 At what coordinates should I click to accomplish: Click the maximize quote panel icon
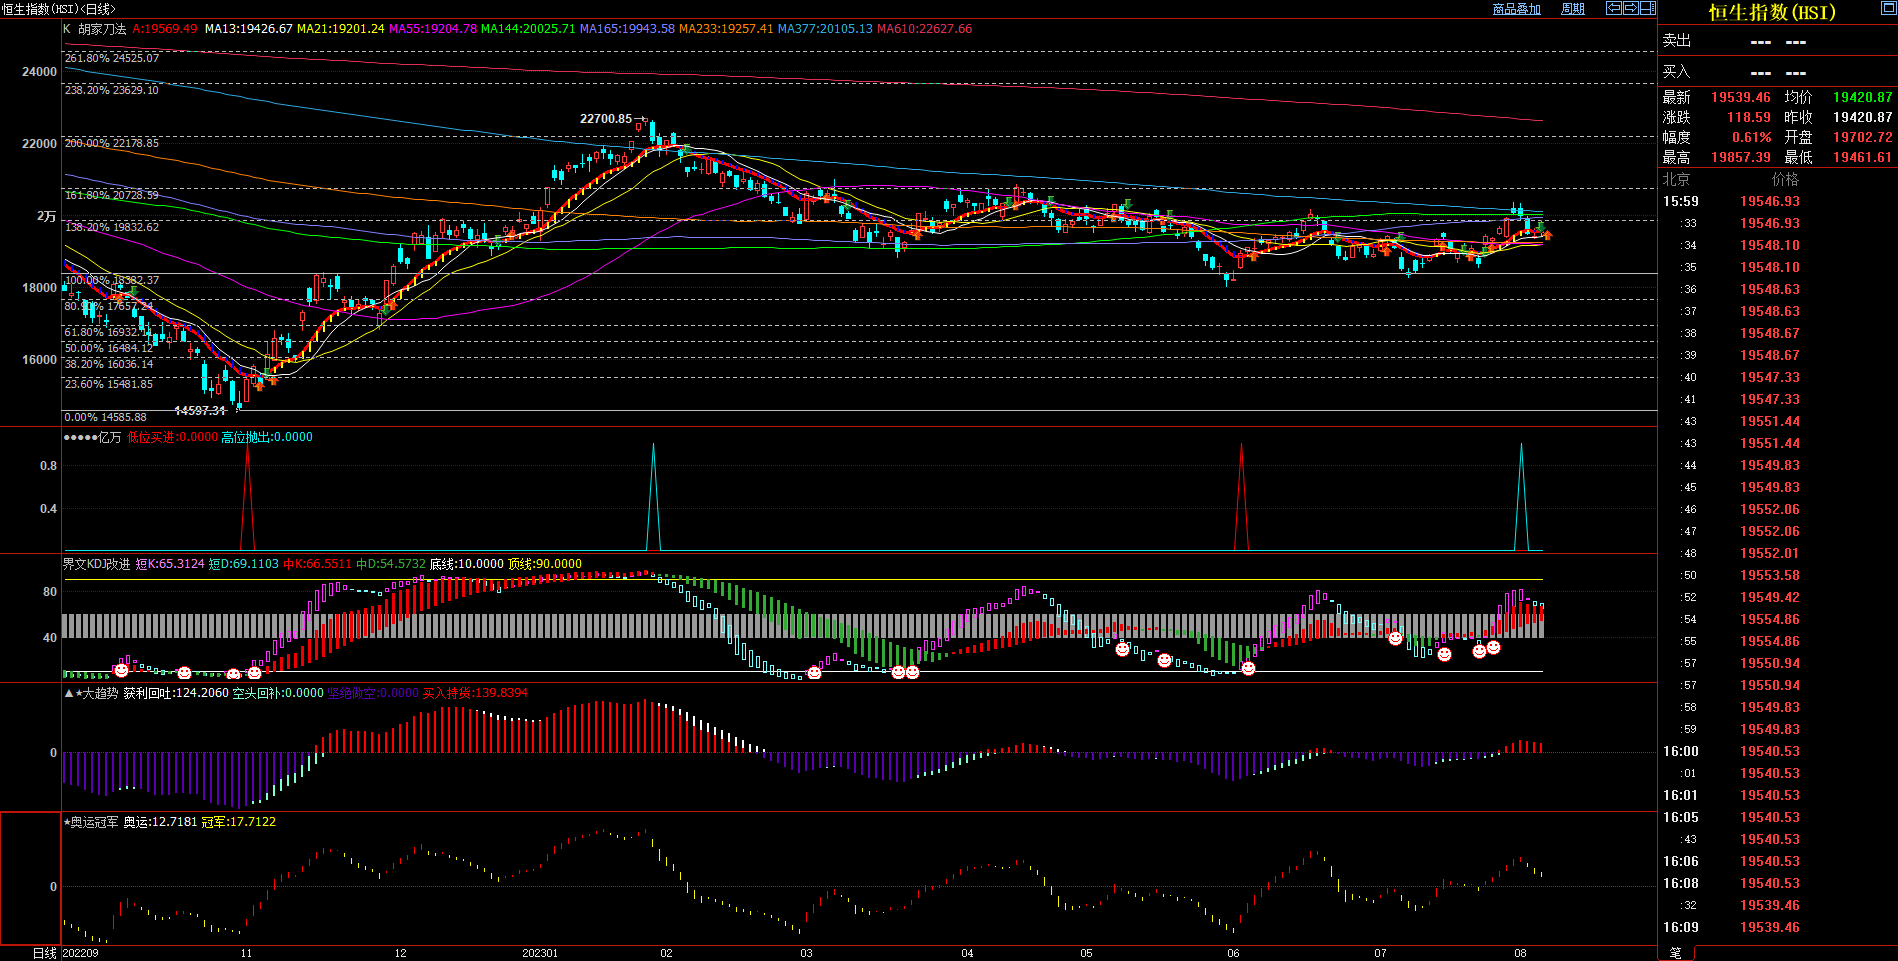(1887, 8)
